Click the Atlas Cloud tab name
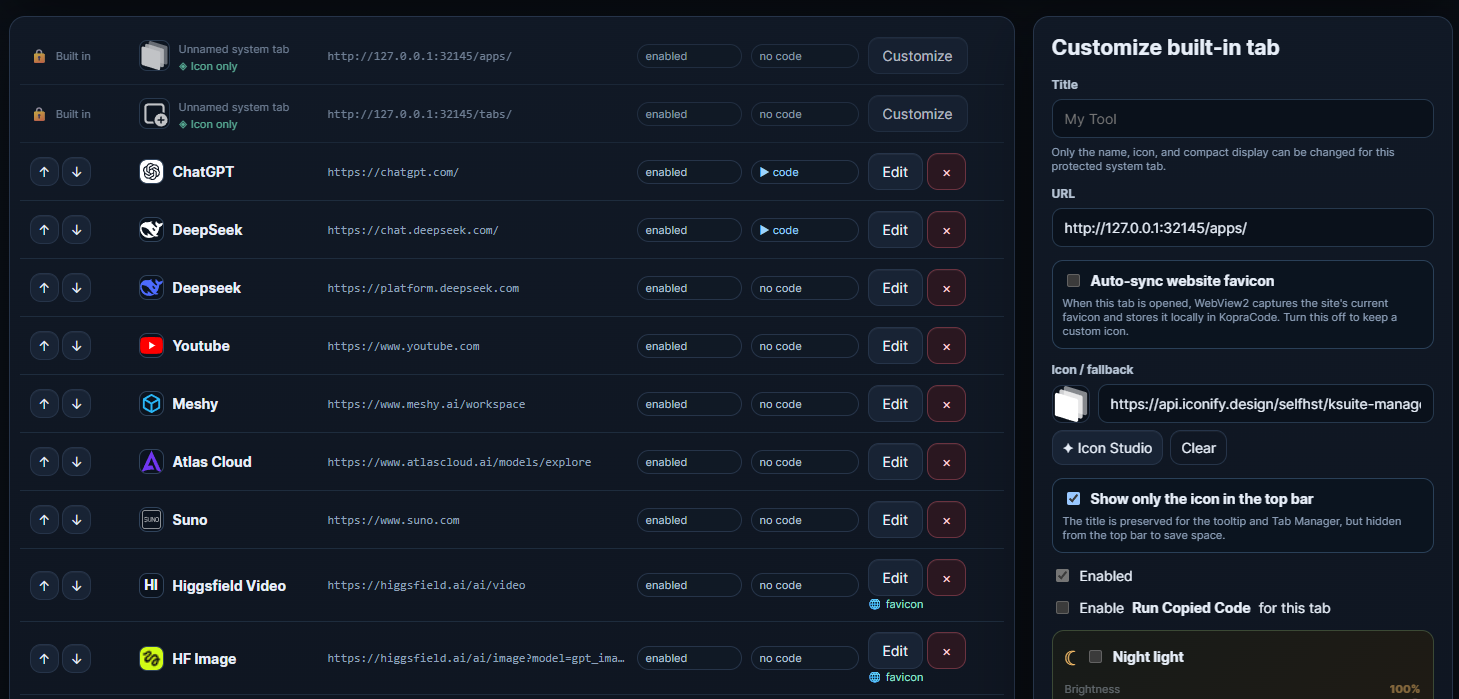This screenshot has width=1459, height=699. pos(212,462)
